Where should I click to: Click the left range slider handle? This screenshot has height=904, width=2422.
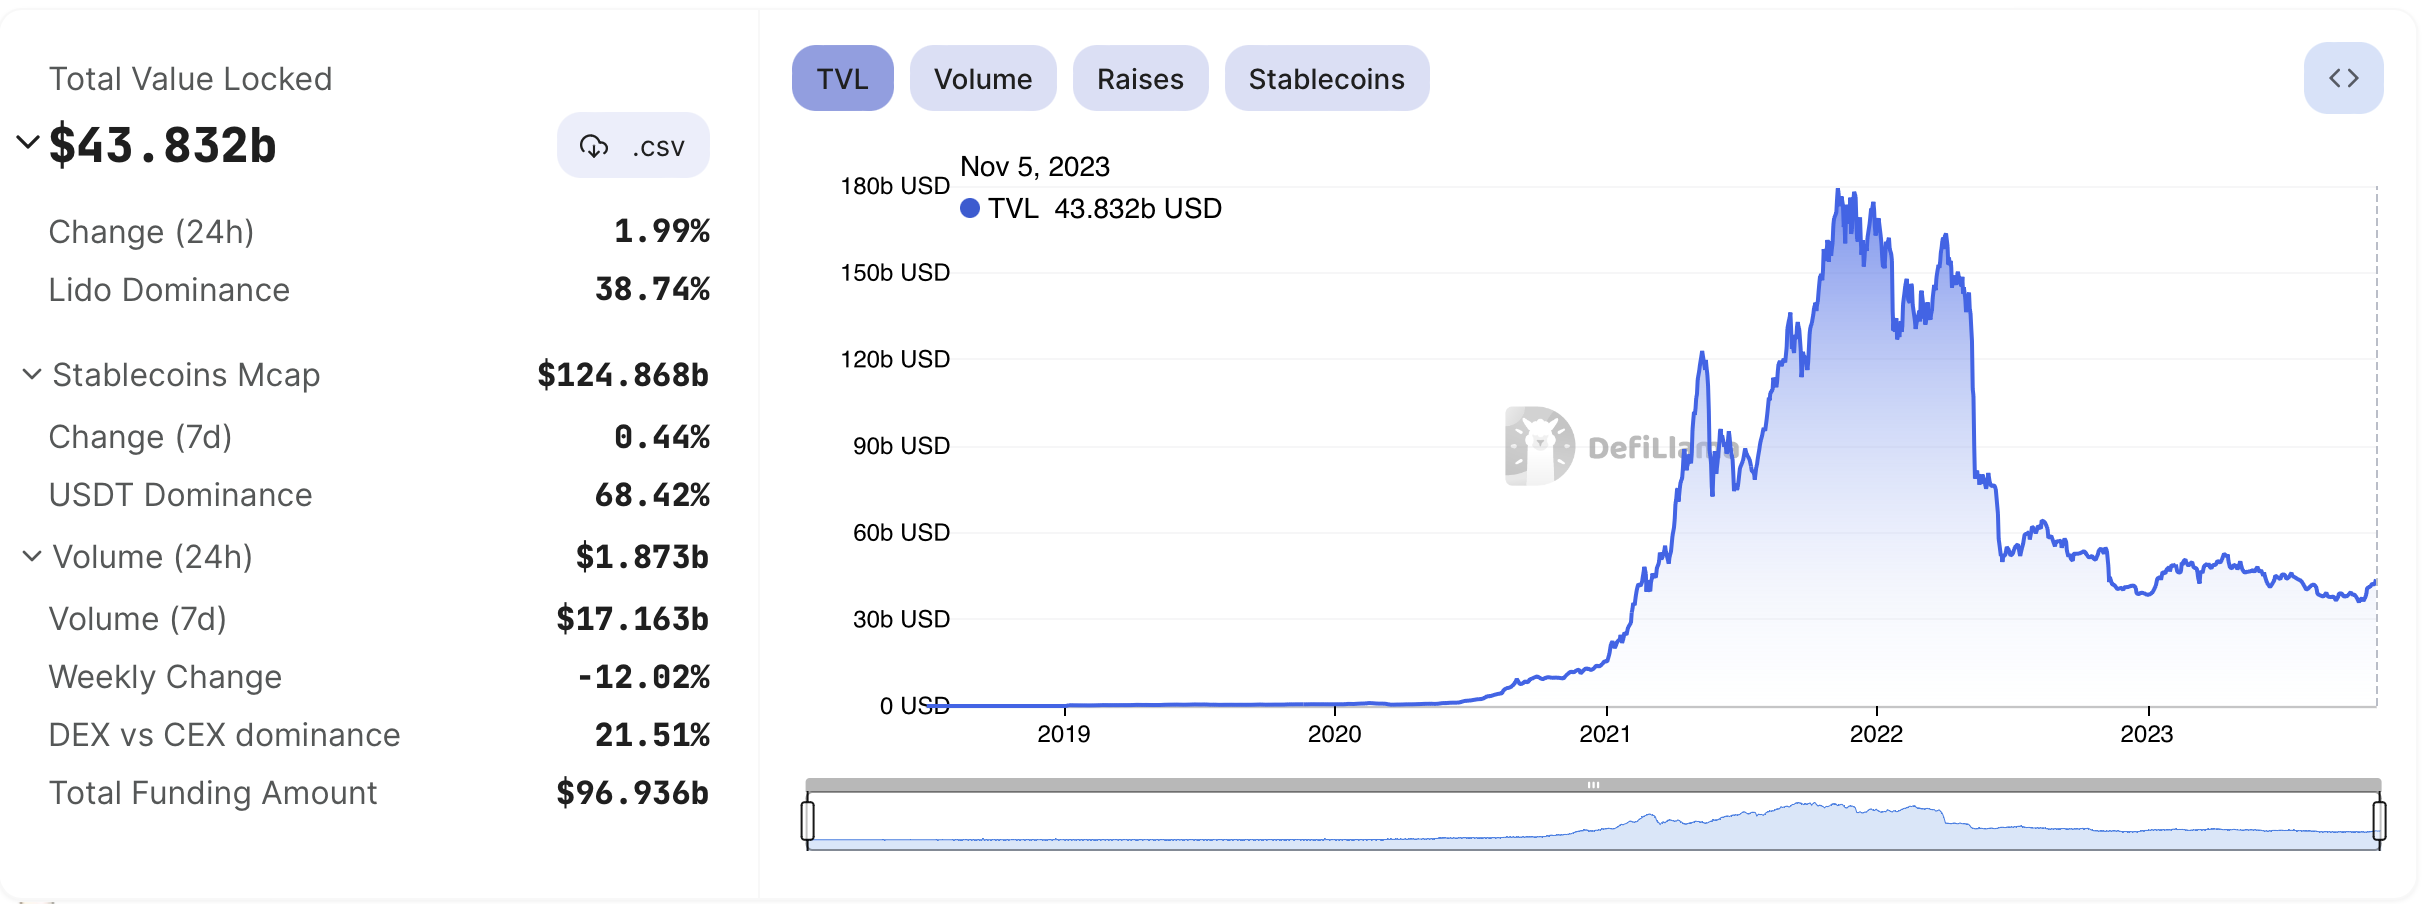(x=808, y=820)
